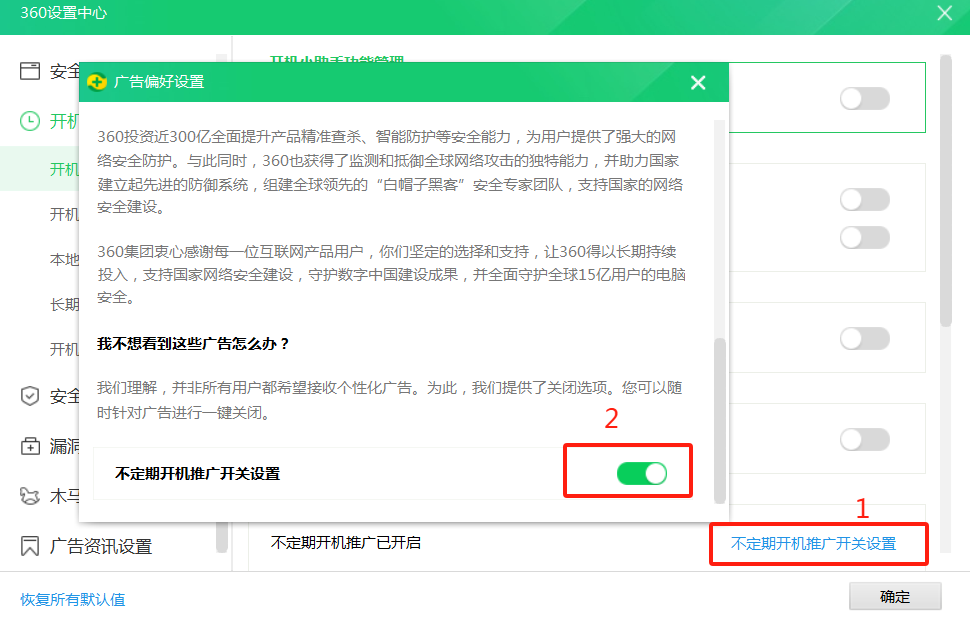This screenshot has height=621, width=970.
Task: Click the 确定 button
Action: [895, 597]
